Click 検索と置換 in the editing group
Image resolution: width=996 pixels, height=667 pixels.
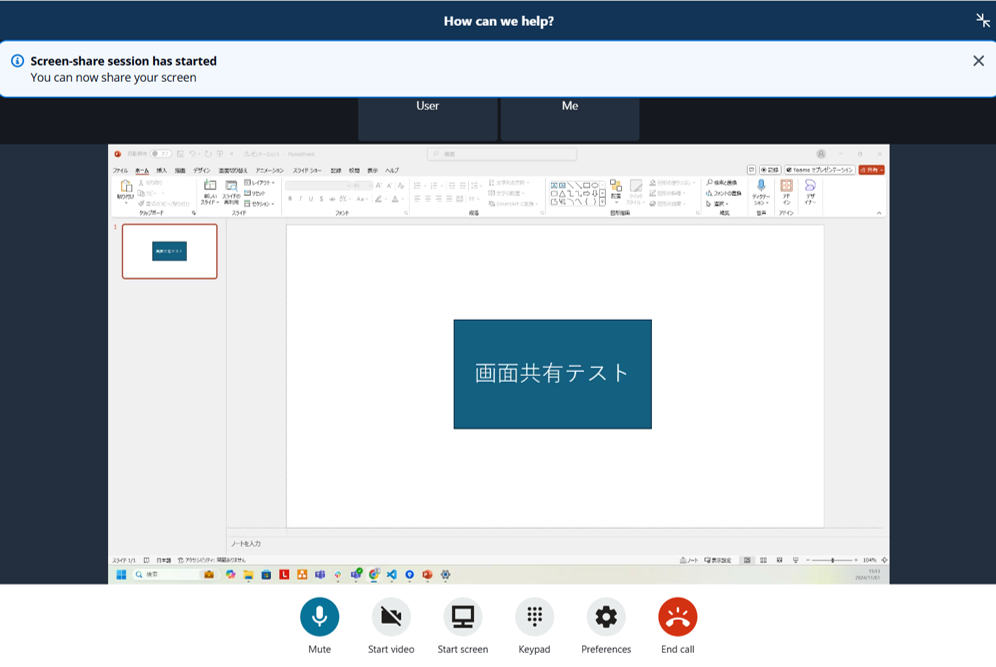tap(722, 183)
